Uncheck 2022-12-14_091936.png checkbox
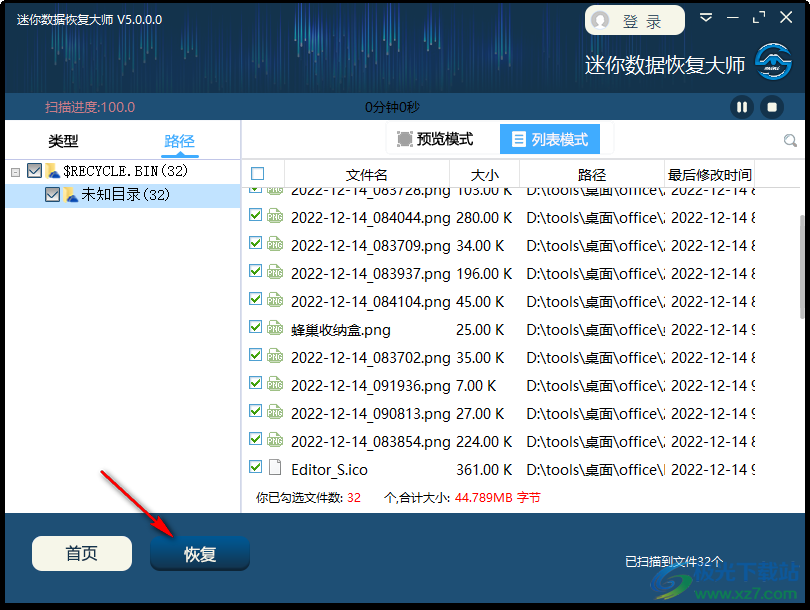Viewport: 810px width, 610px height. [255, 382]
